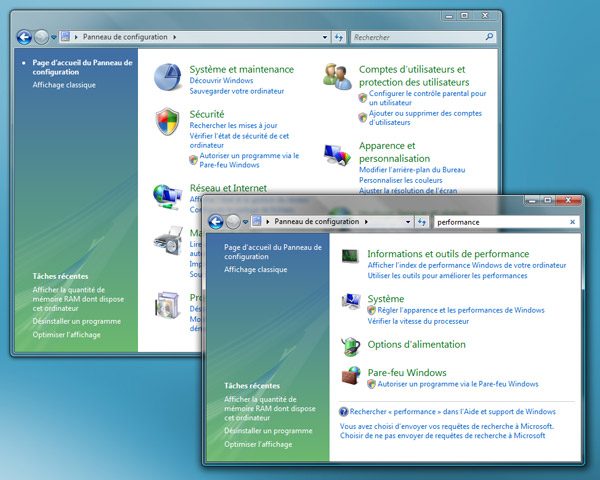Image resolution: width=600 pixels, height=480 pixels.
Task: Click the Pare-feu Windows brick wall icon
Action: point(351,376)
